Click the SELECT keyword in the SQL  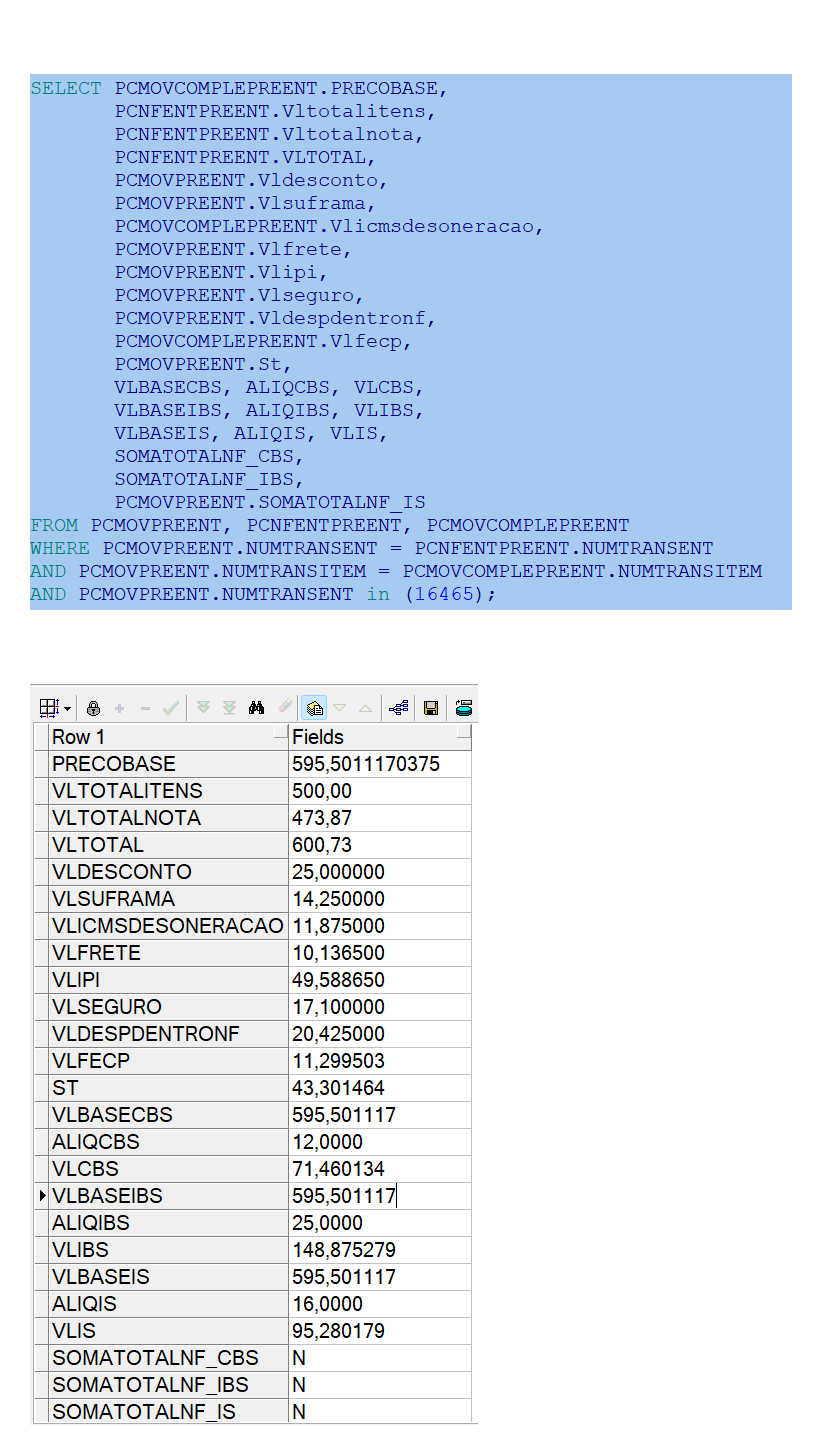[66, 88]
